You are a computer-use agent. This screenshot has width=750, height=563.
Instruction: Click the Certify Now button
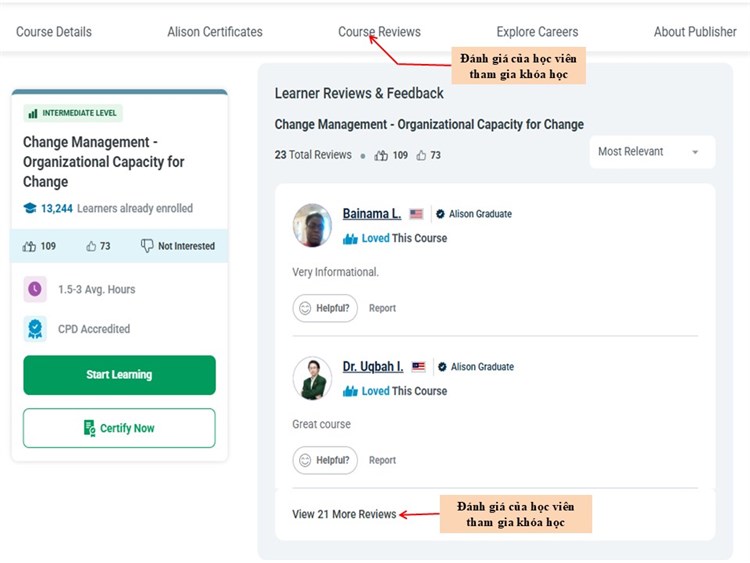tap(119, 428)
